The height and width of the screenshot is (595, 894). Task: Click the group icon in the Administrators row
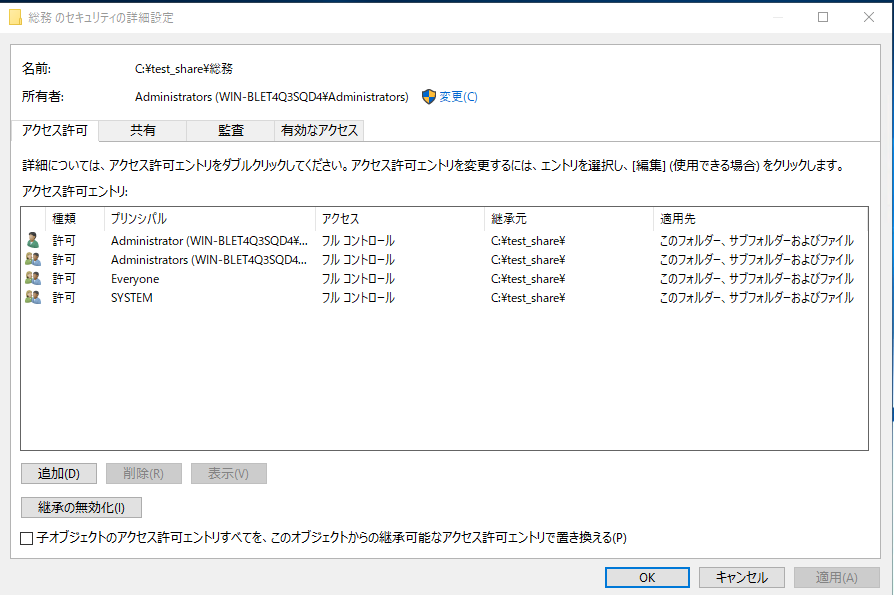33,259
